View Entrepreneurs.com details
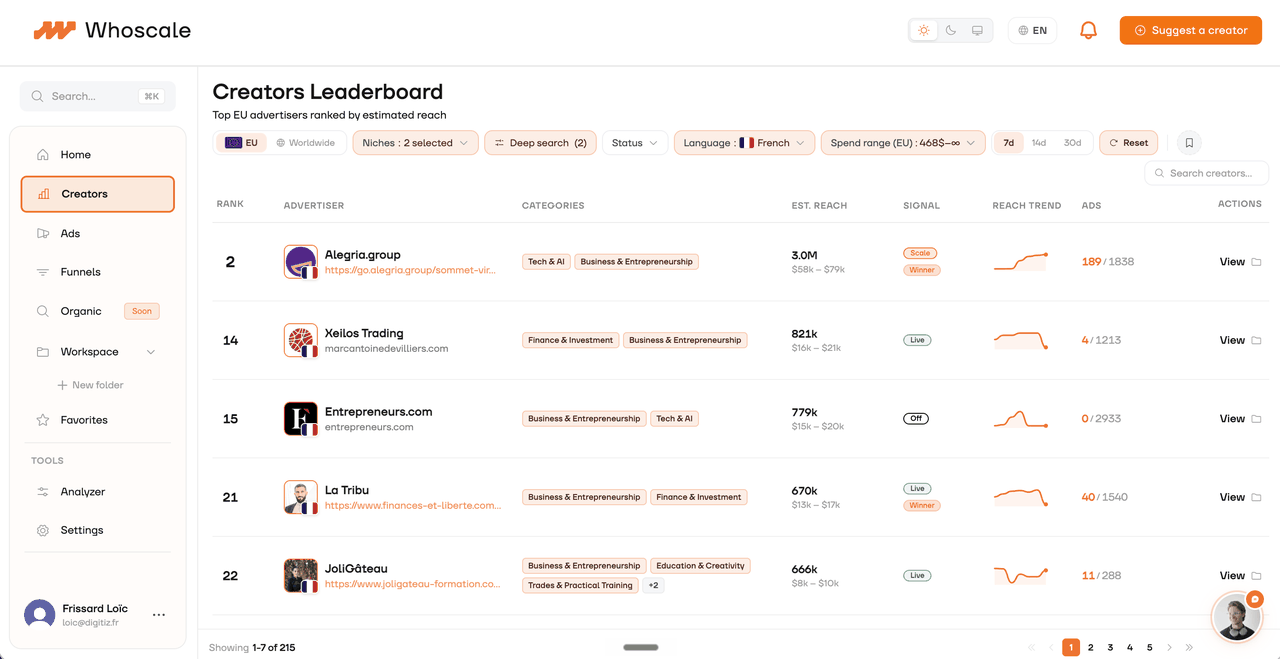The image size is (1280, 659). pos(1232,419)
